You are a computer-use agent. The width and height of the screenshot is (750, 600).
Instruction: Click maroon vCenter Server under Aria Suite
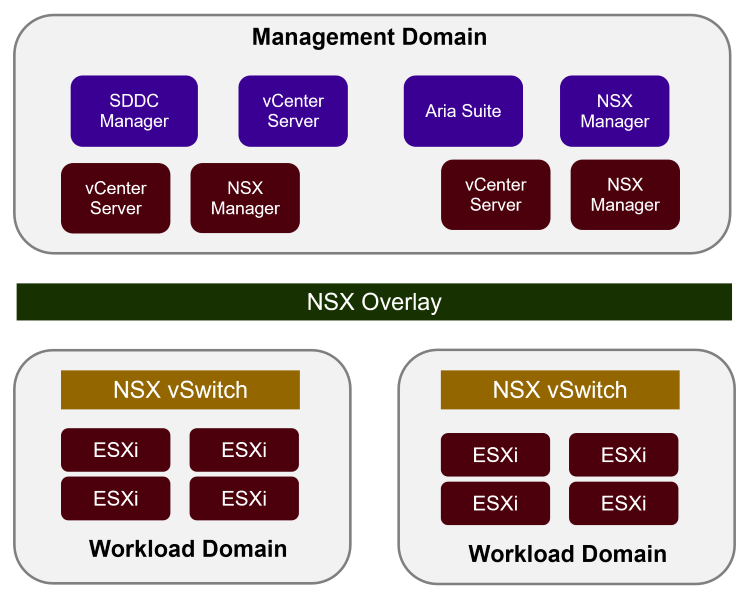click(x=496, y=195)
